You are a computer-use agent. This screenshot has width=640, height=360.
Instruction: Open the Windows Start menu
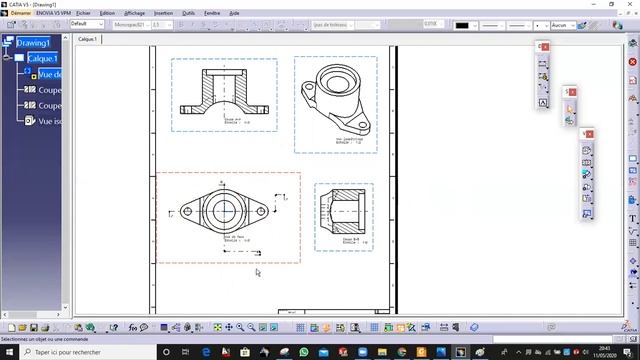[9, 352]
